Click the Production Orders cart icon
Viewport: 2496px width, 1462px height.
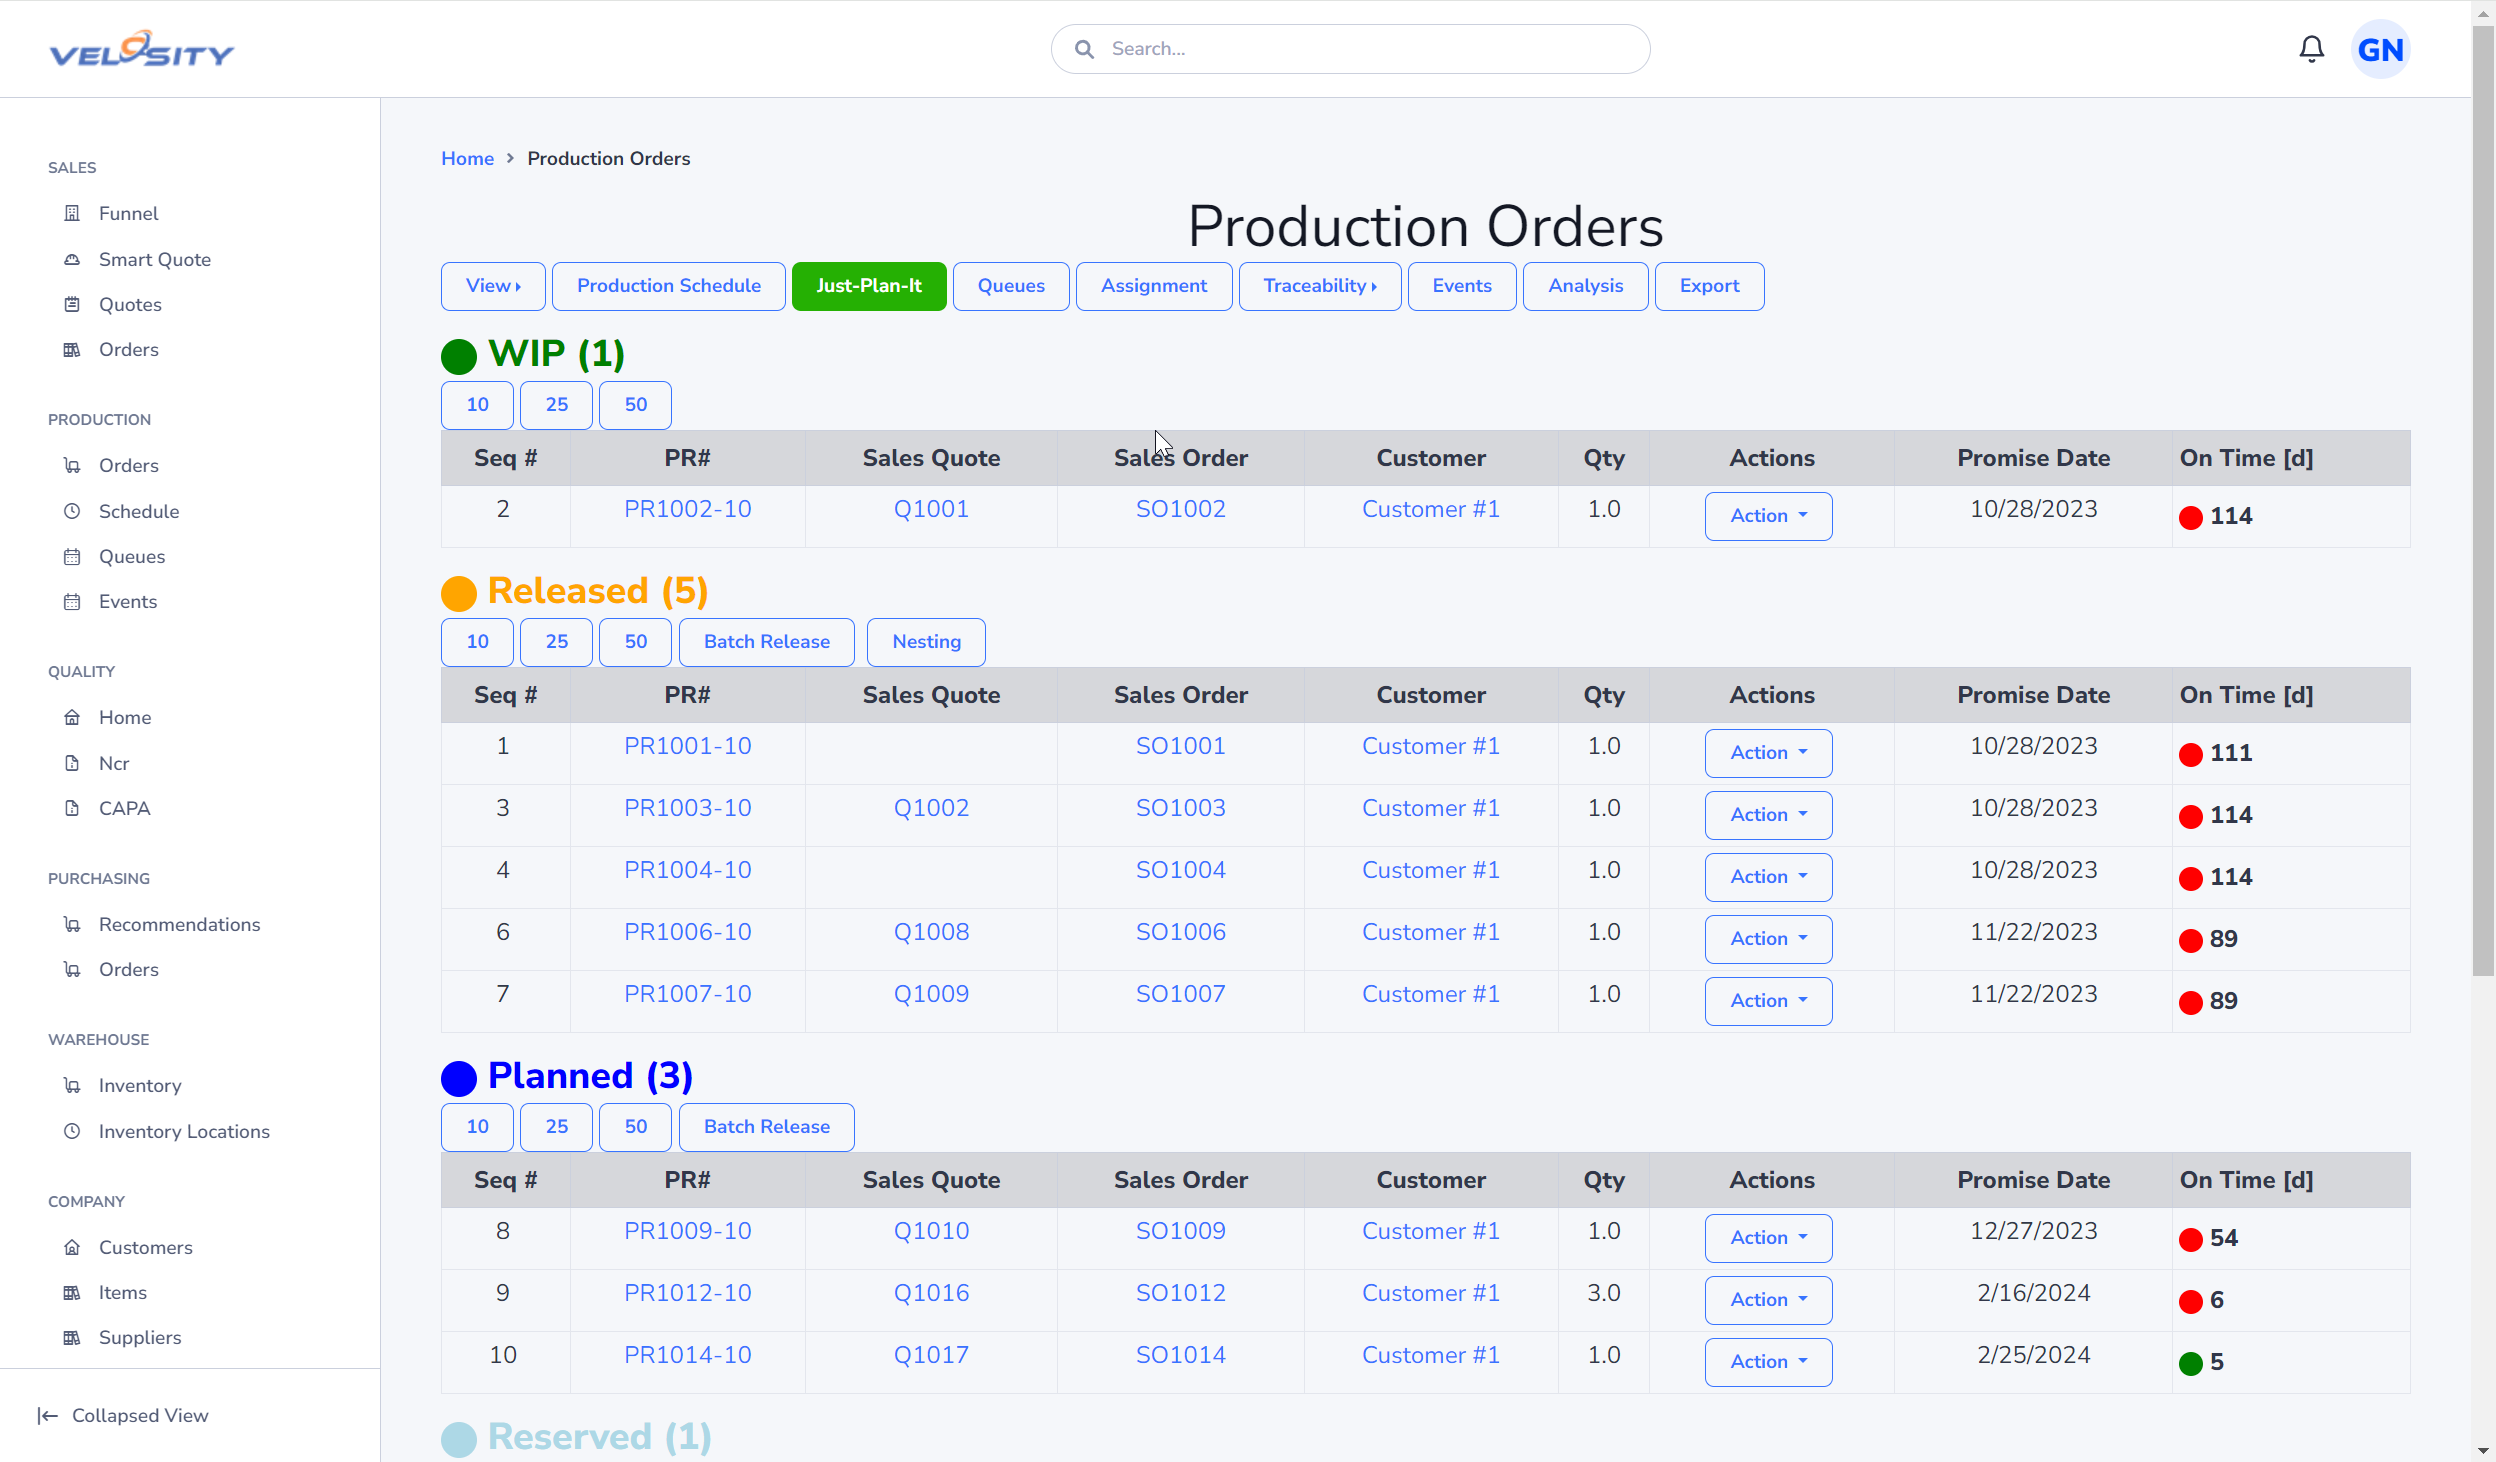click(x=72, y=465)
